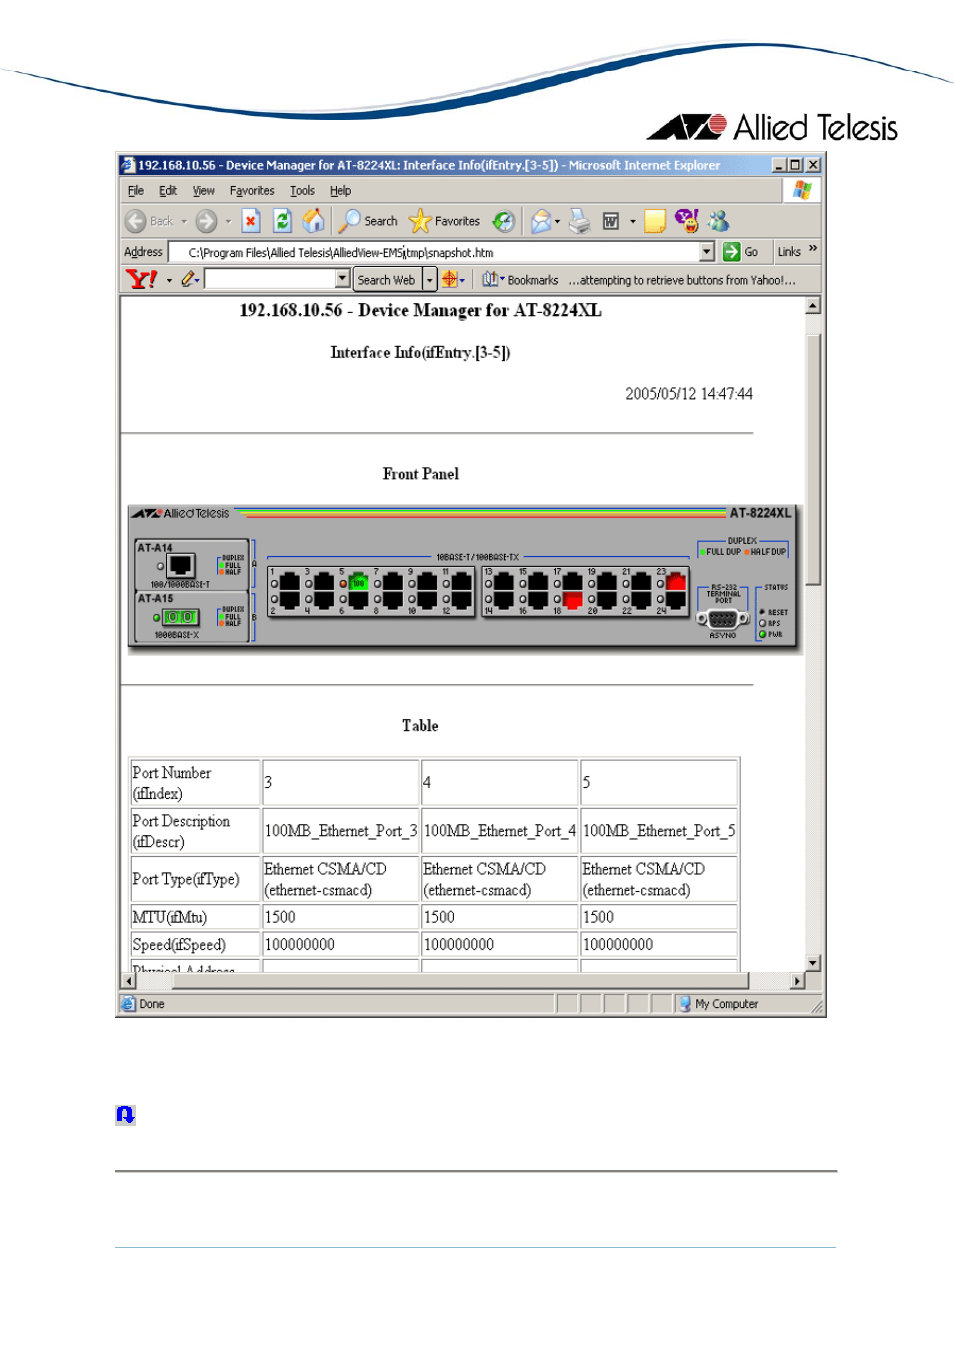Screen dimensions: 954x1350
Task: Click the Back navigation button
Action: click(148, 221)
